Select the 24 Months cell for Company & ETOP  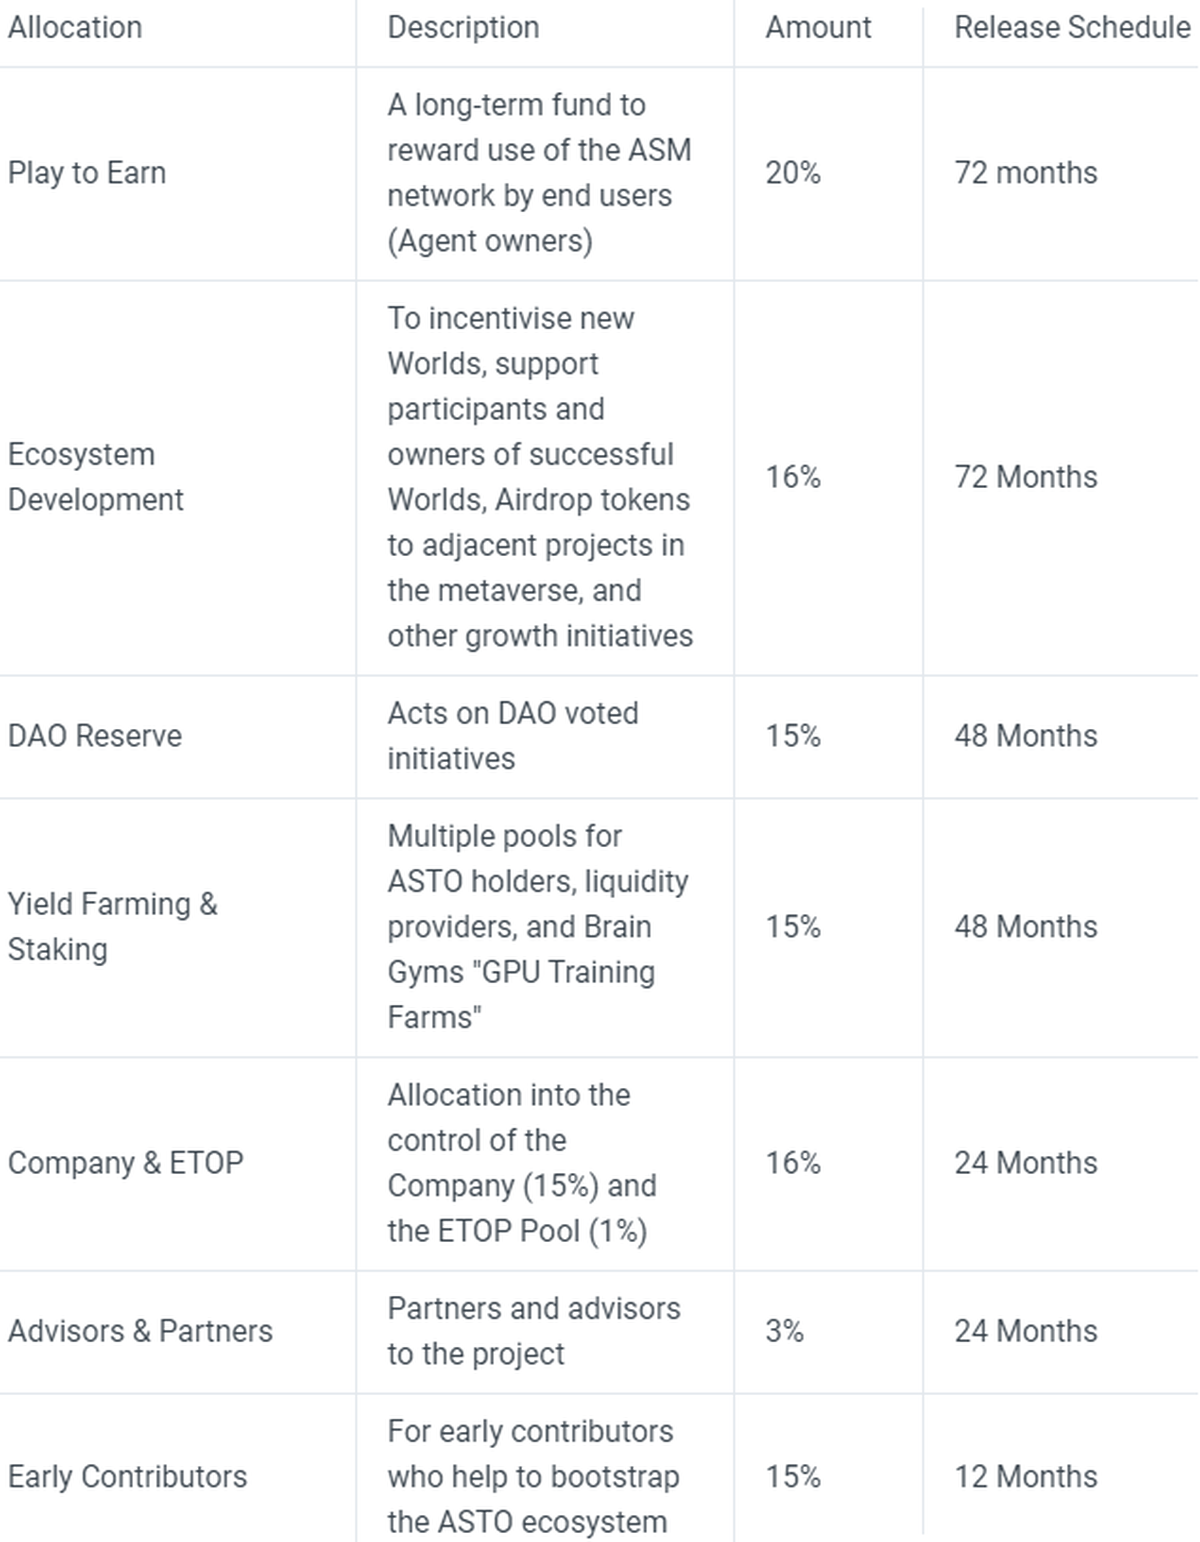coord(1026,1163)
